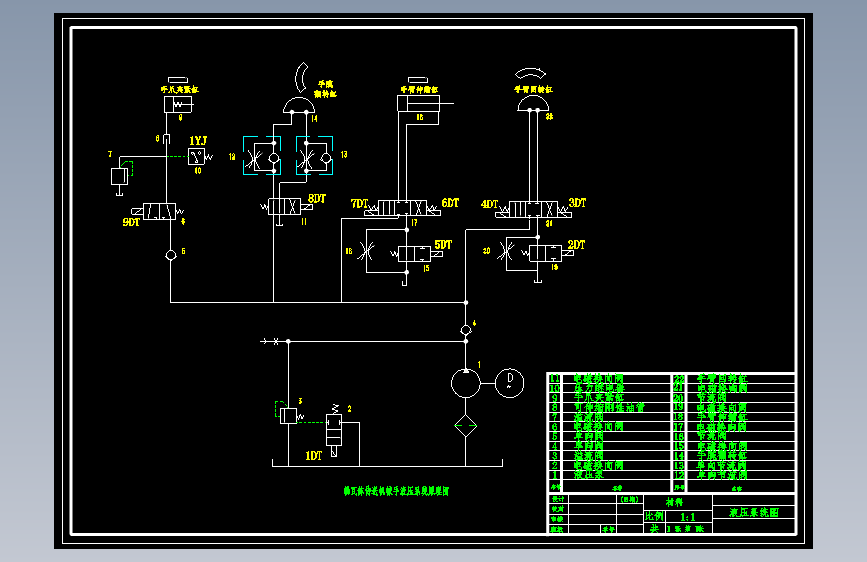Click the directional valve beside 9DT

(x=159, y=211)
